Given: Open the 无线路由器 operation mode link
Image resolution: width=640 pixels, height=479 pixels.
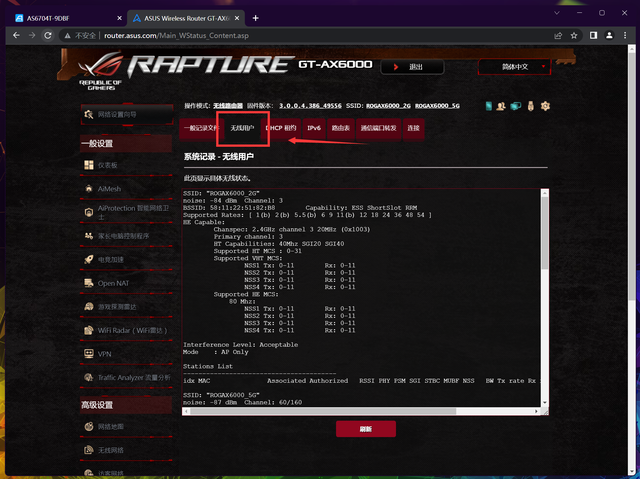Looking at the screenshot, I should click(228, 106).
